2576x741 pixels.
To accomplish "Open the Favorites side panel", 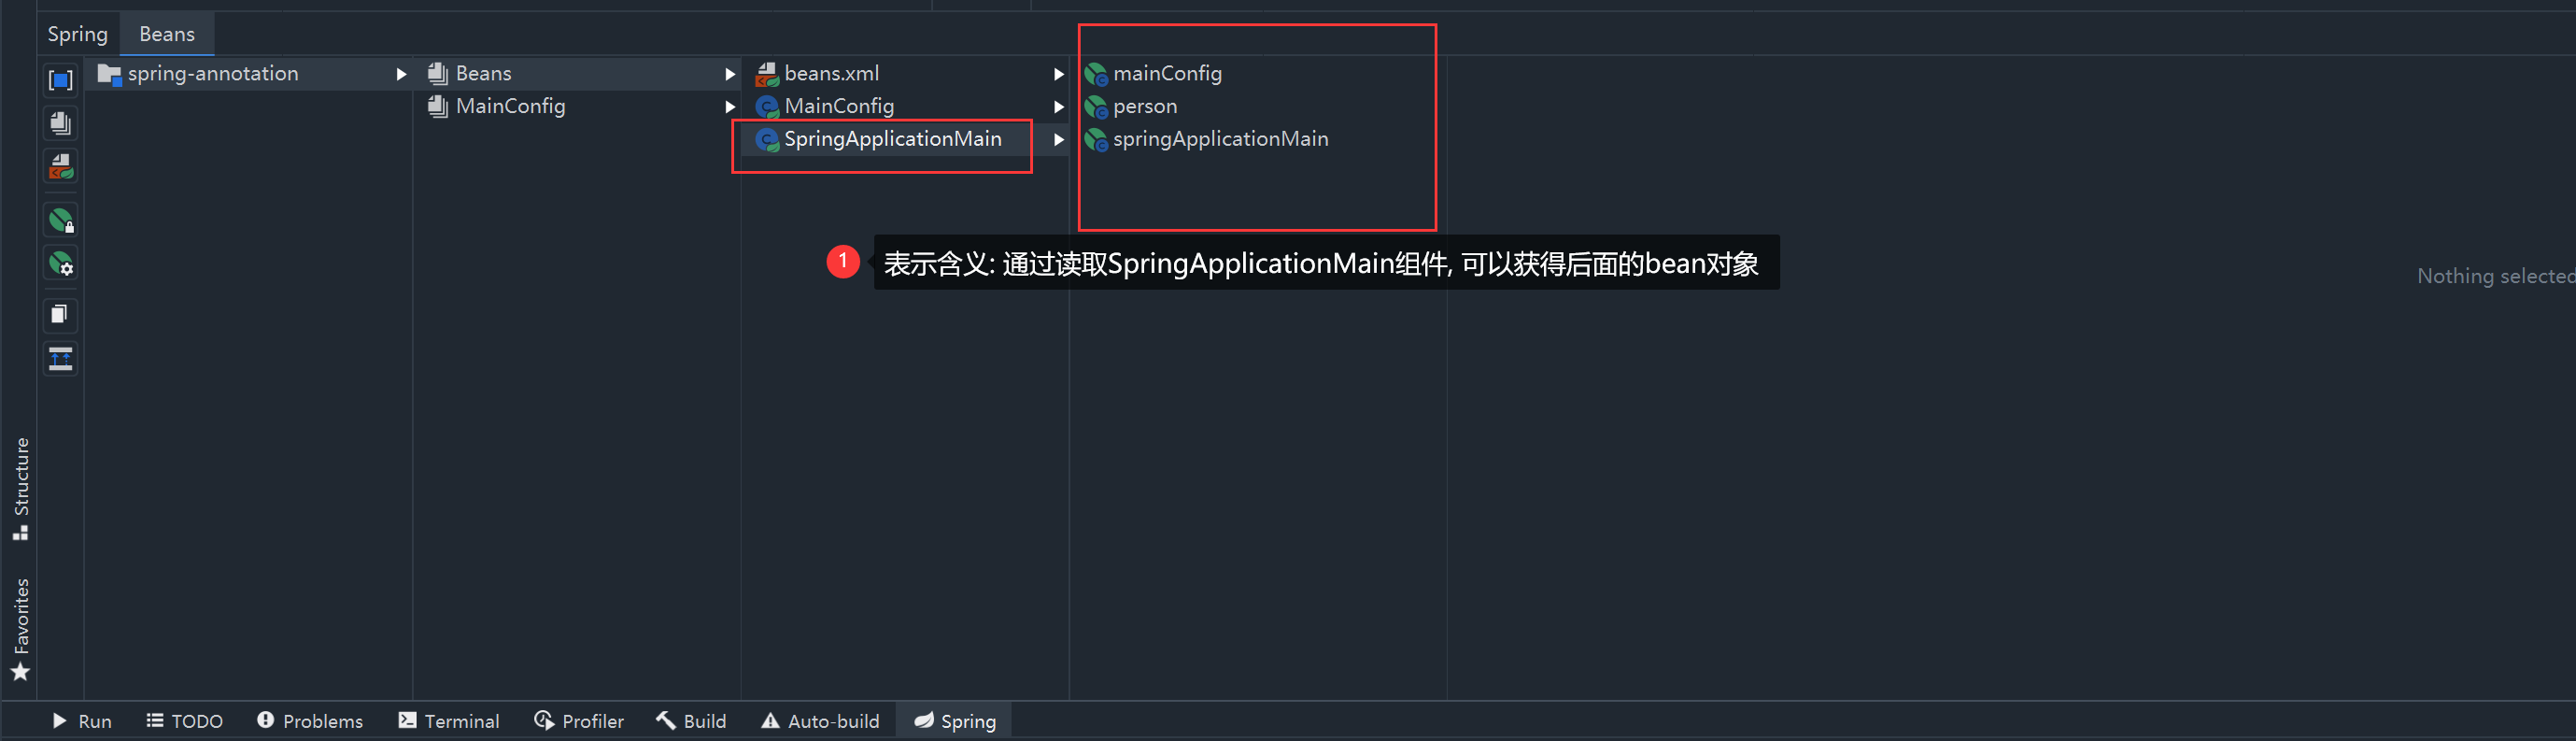I will point(20,629).
